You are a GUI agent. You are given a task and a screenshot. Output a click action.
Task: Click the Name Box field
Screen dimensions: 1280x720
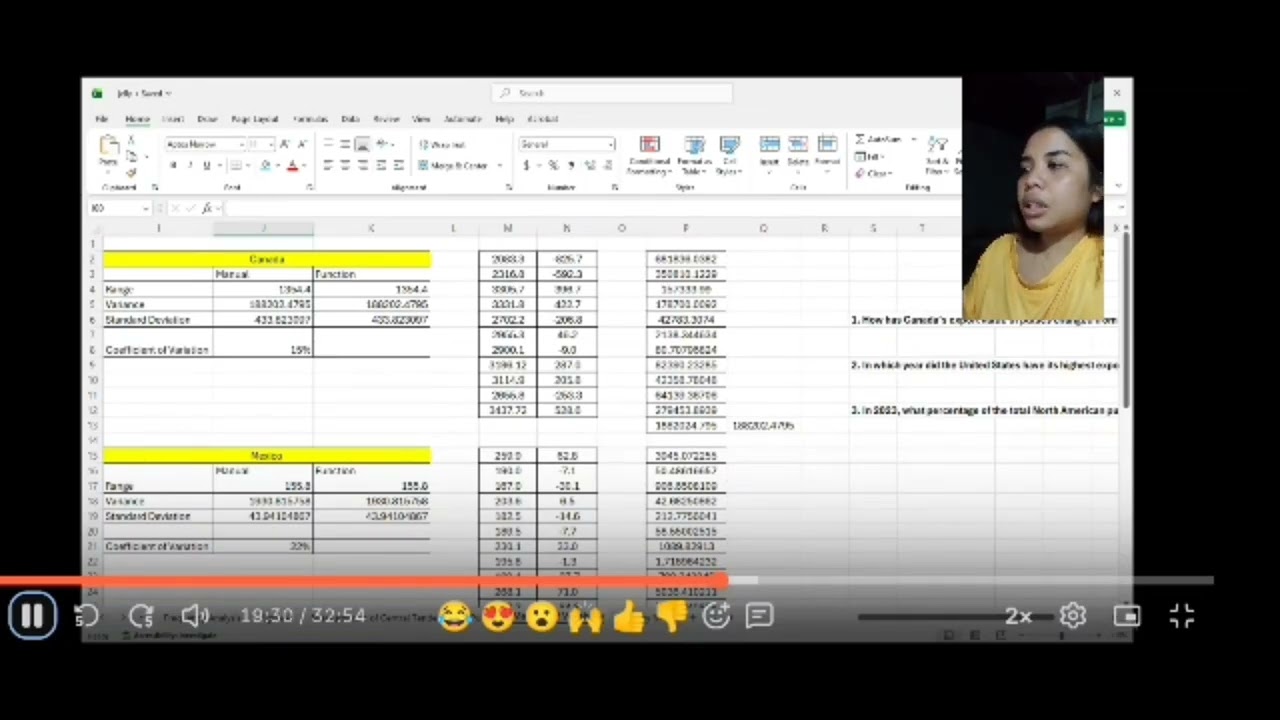[x=119, y=208]
